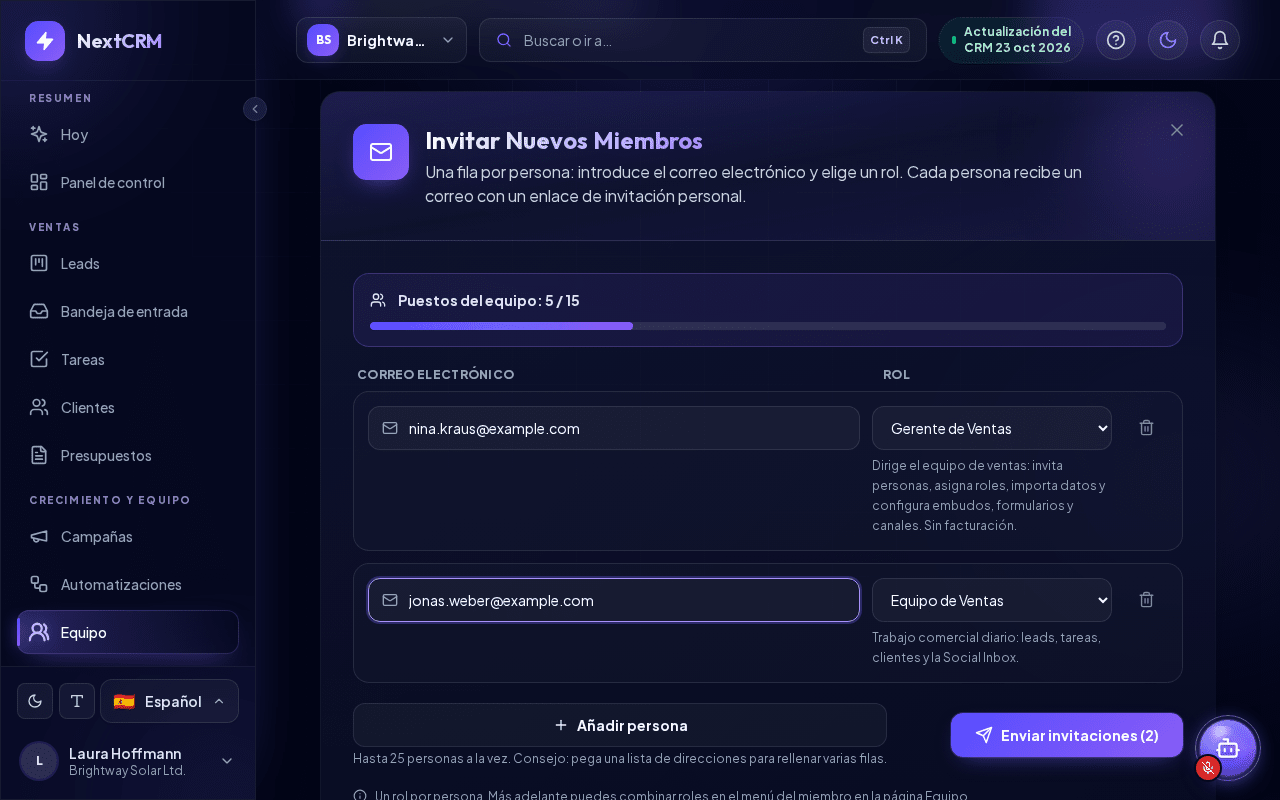Navigate to Campañas
The width and height of the screenshot is (1280, 800).
(128, 536)
